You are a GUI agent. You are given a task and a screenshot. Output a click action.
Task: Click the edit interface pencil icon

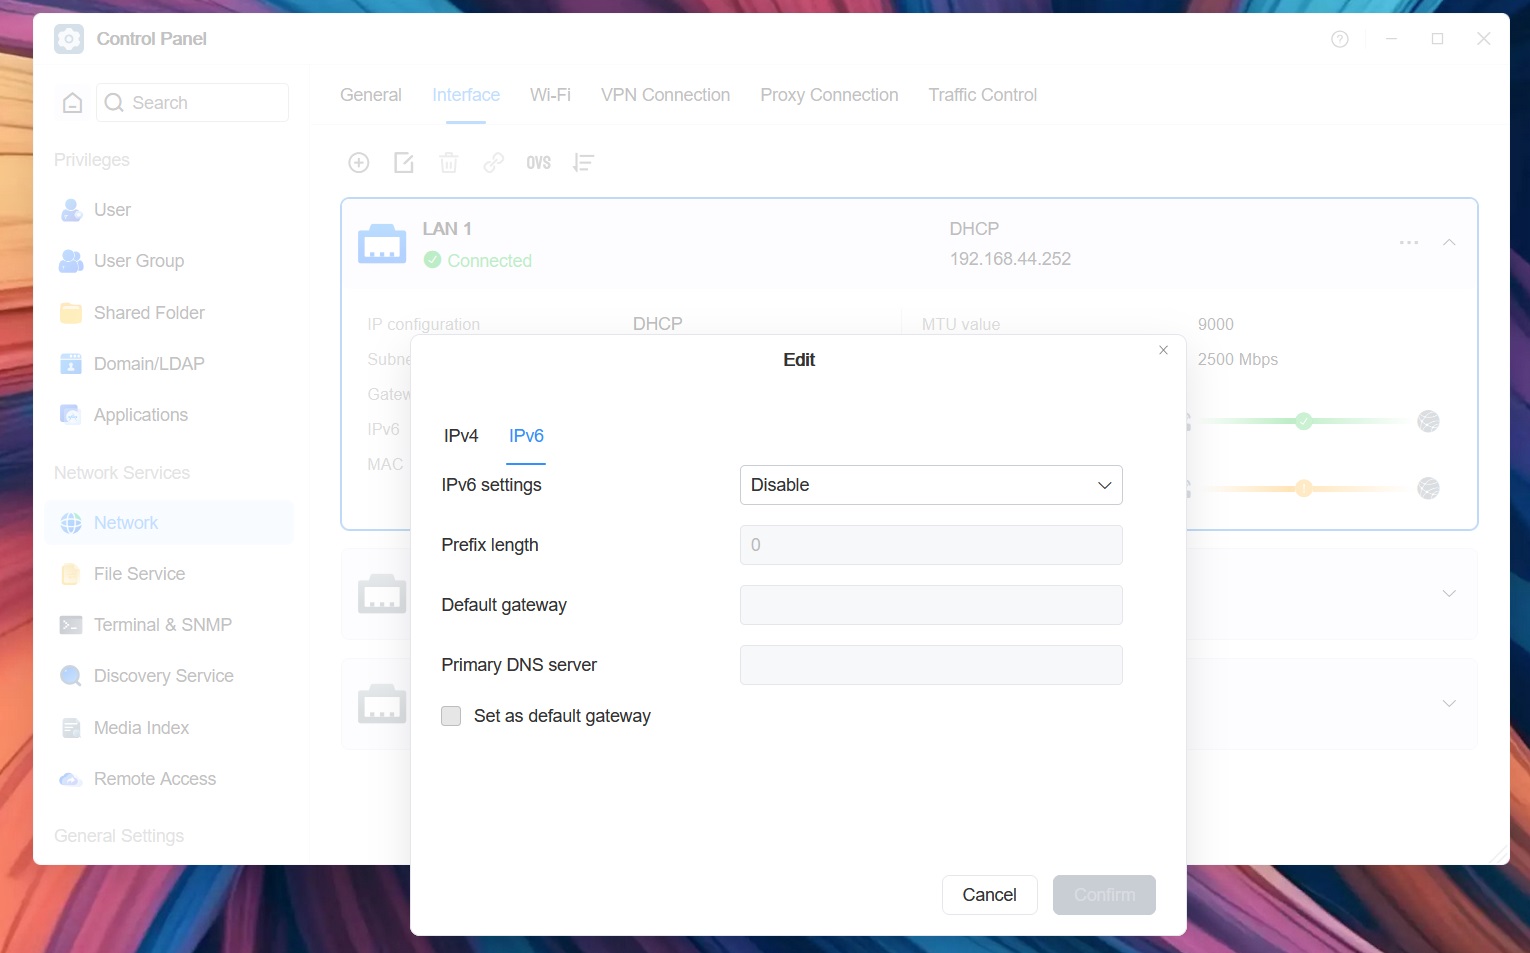404,163
